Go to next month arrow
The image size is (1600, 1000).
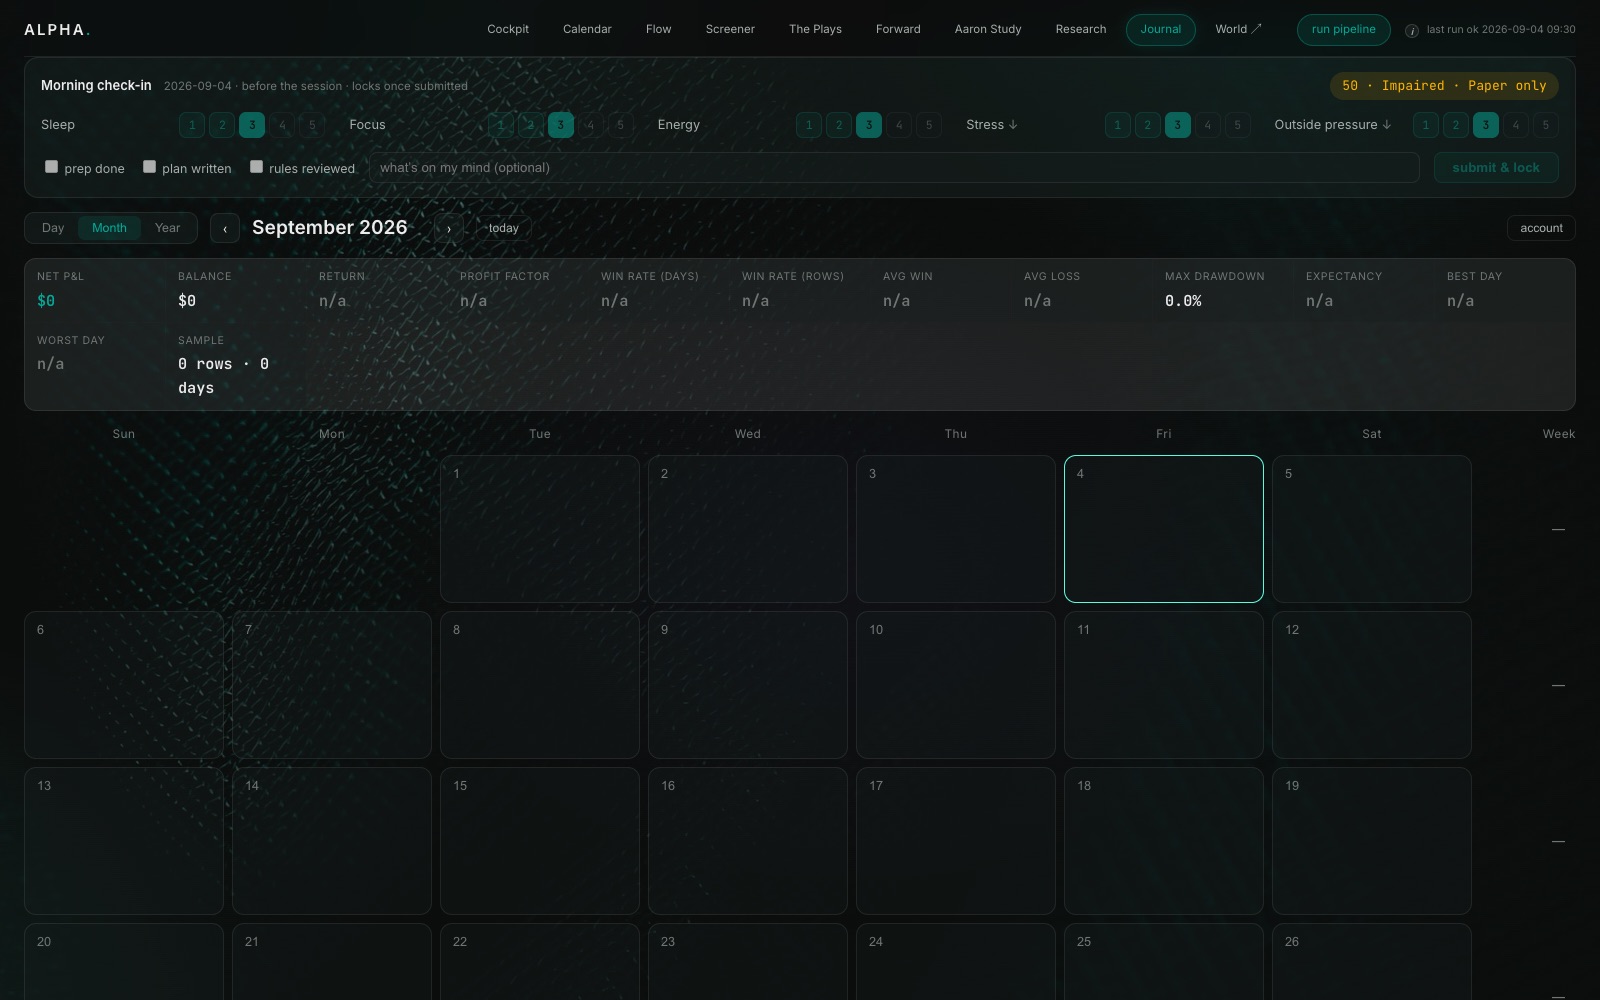[449, 228]
